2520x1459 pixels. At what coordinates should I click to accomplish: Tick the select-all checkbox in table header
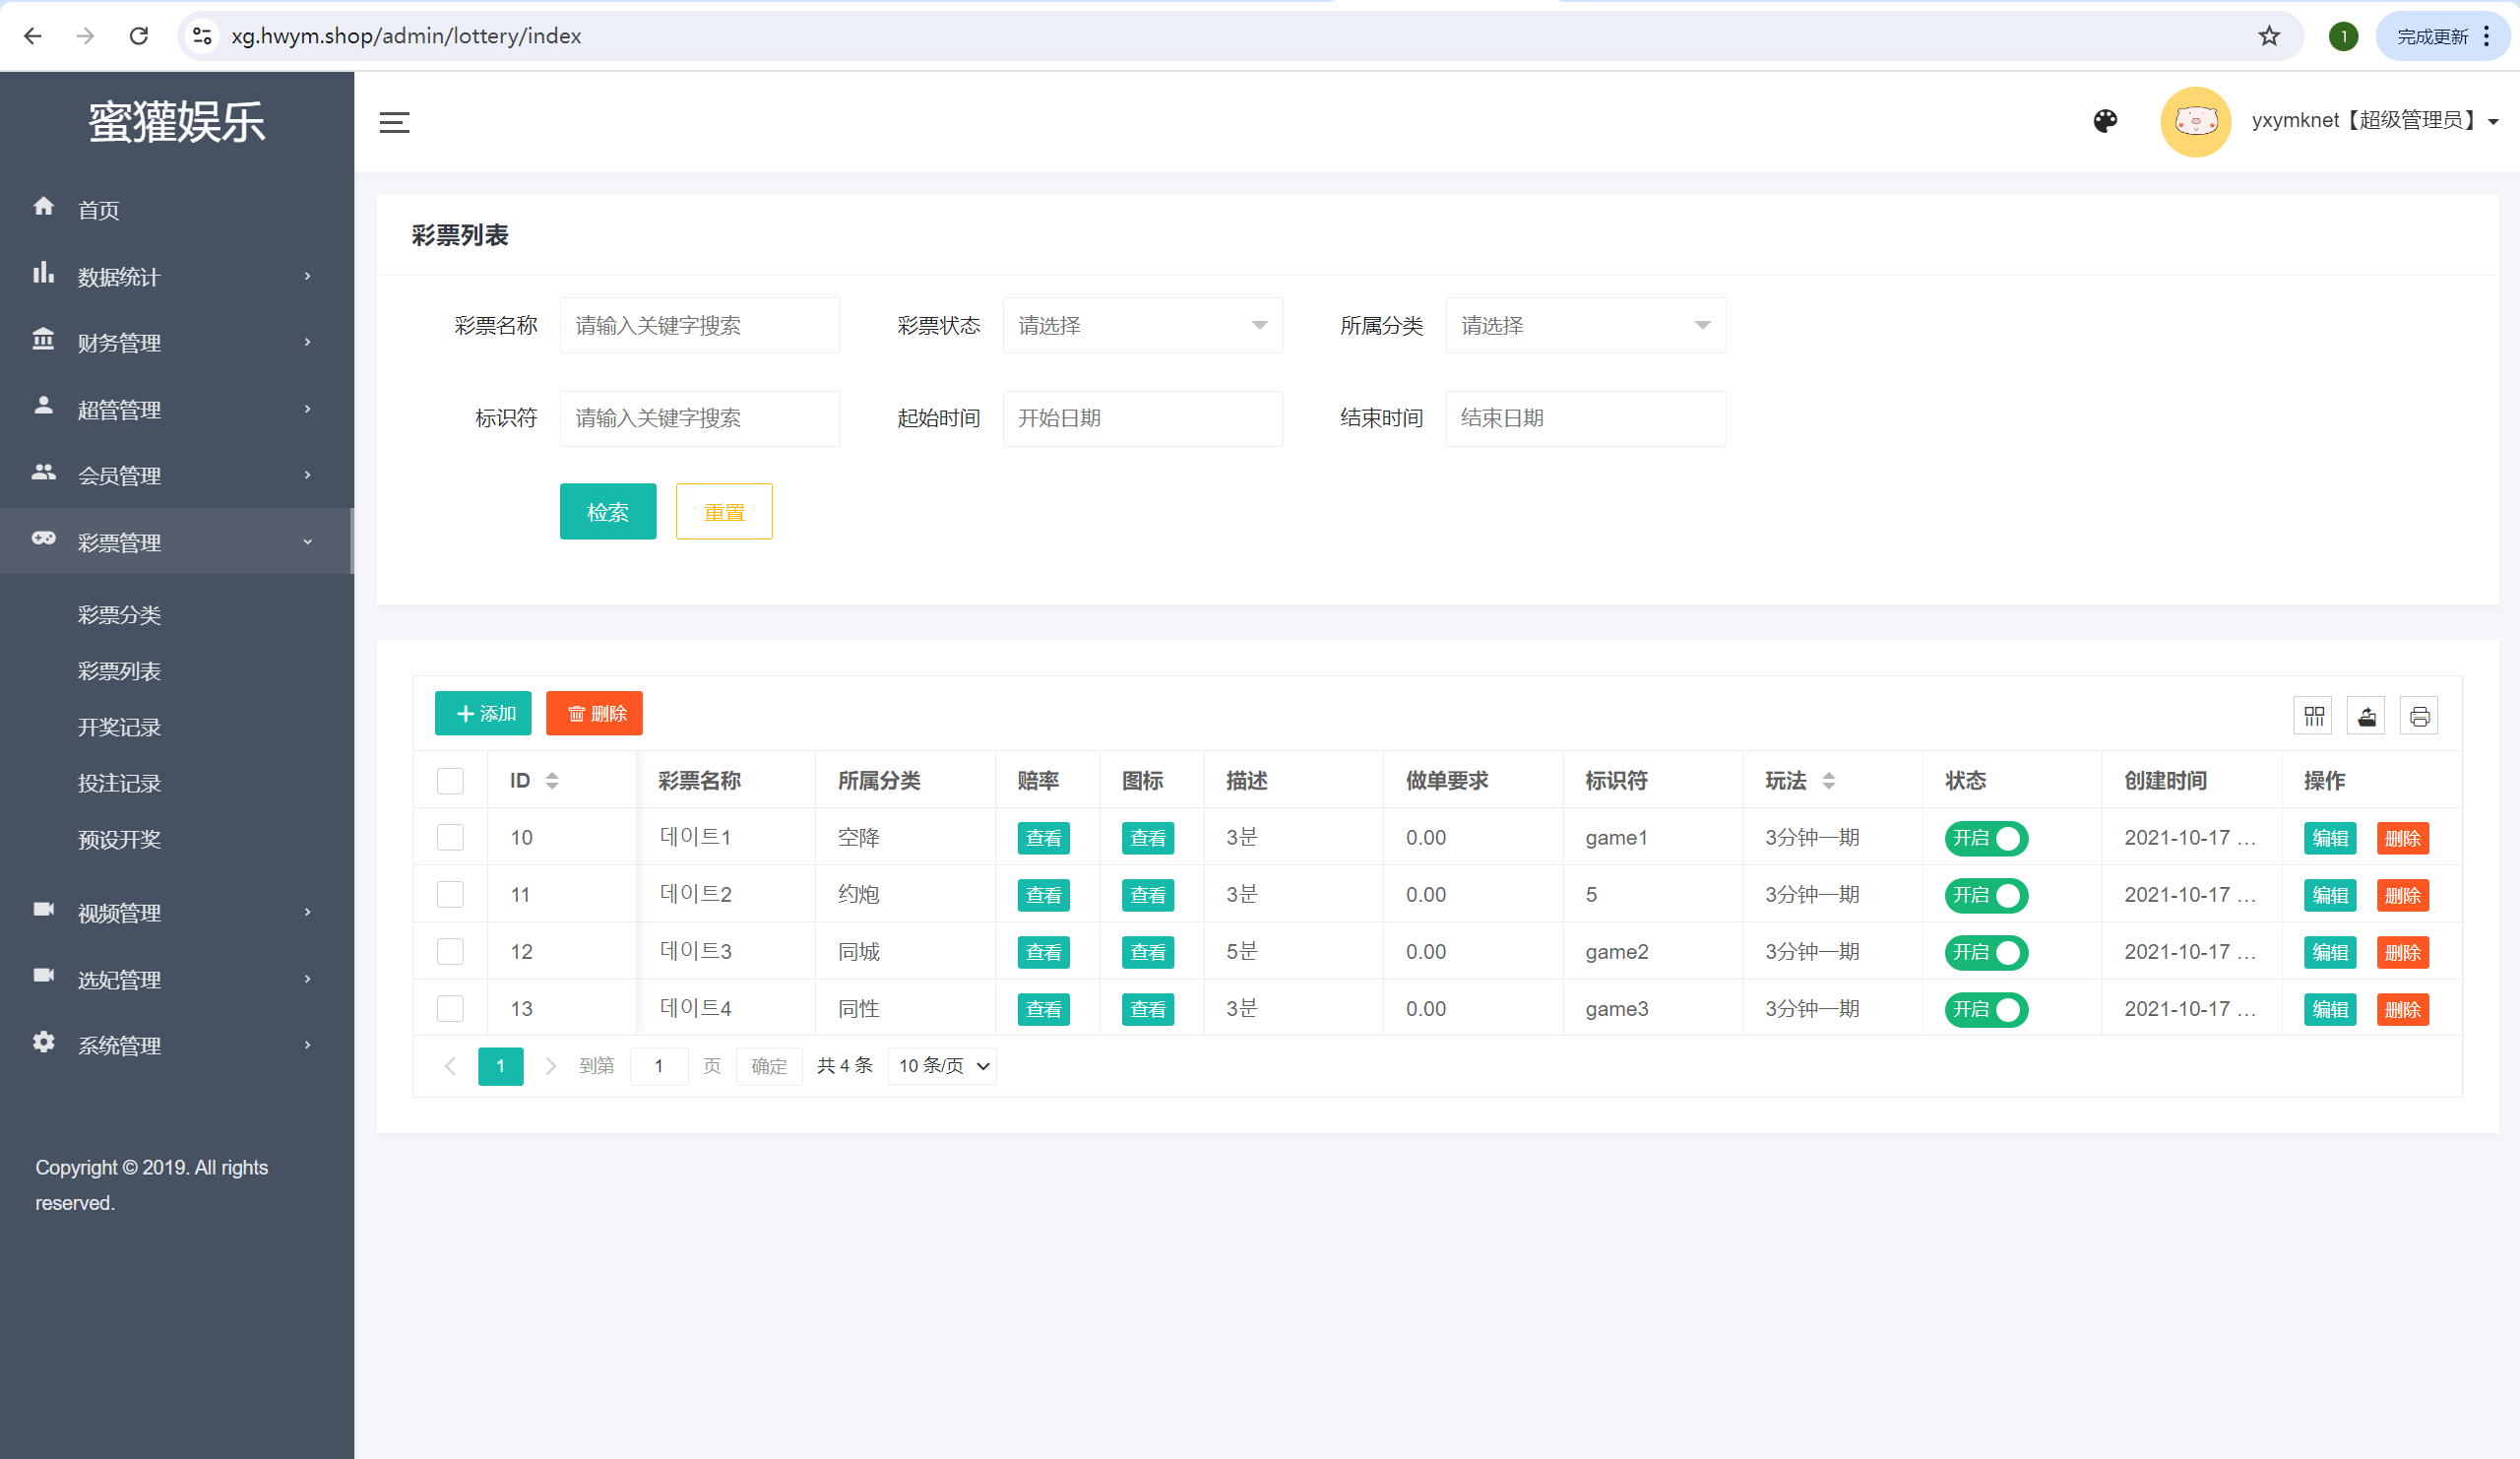coord(450,781)
